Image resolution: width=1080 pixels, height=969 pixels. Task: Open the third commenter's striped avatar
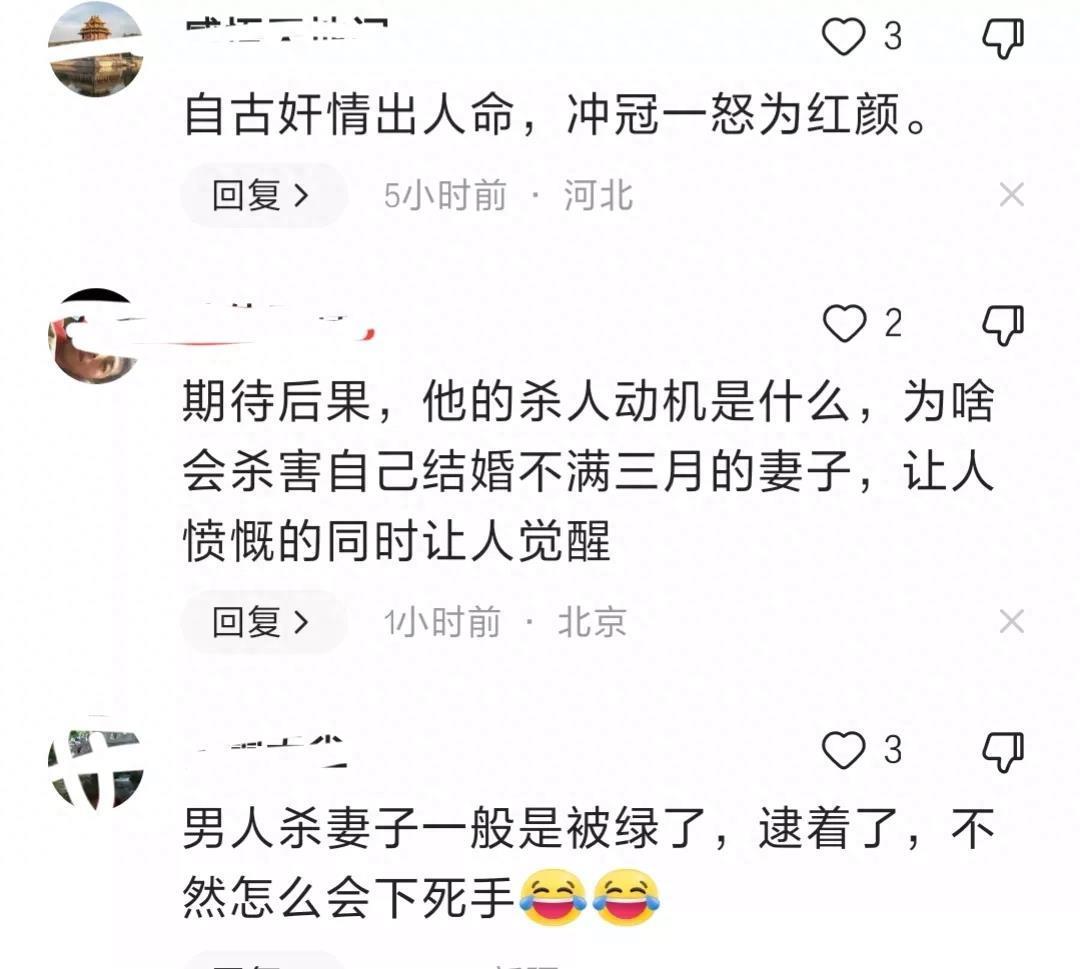[96, 763]
